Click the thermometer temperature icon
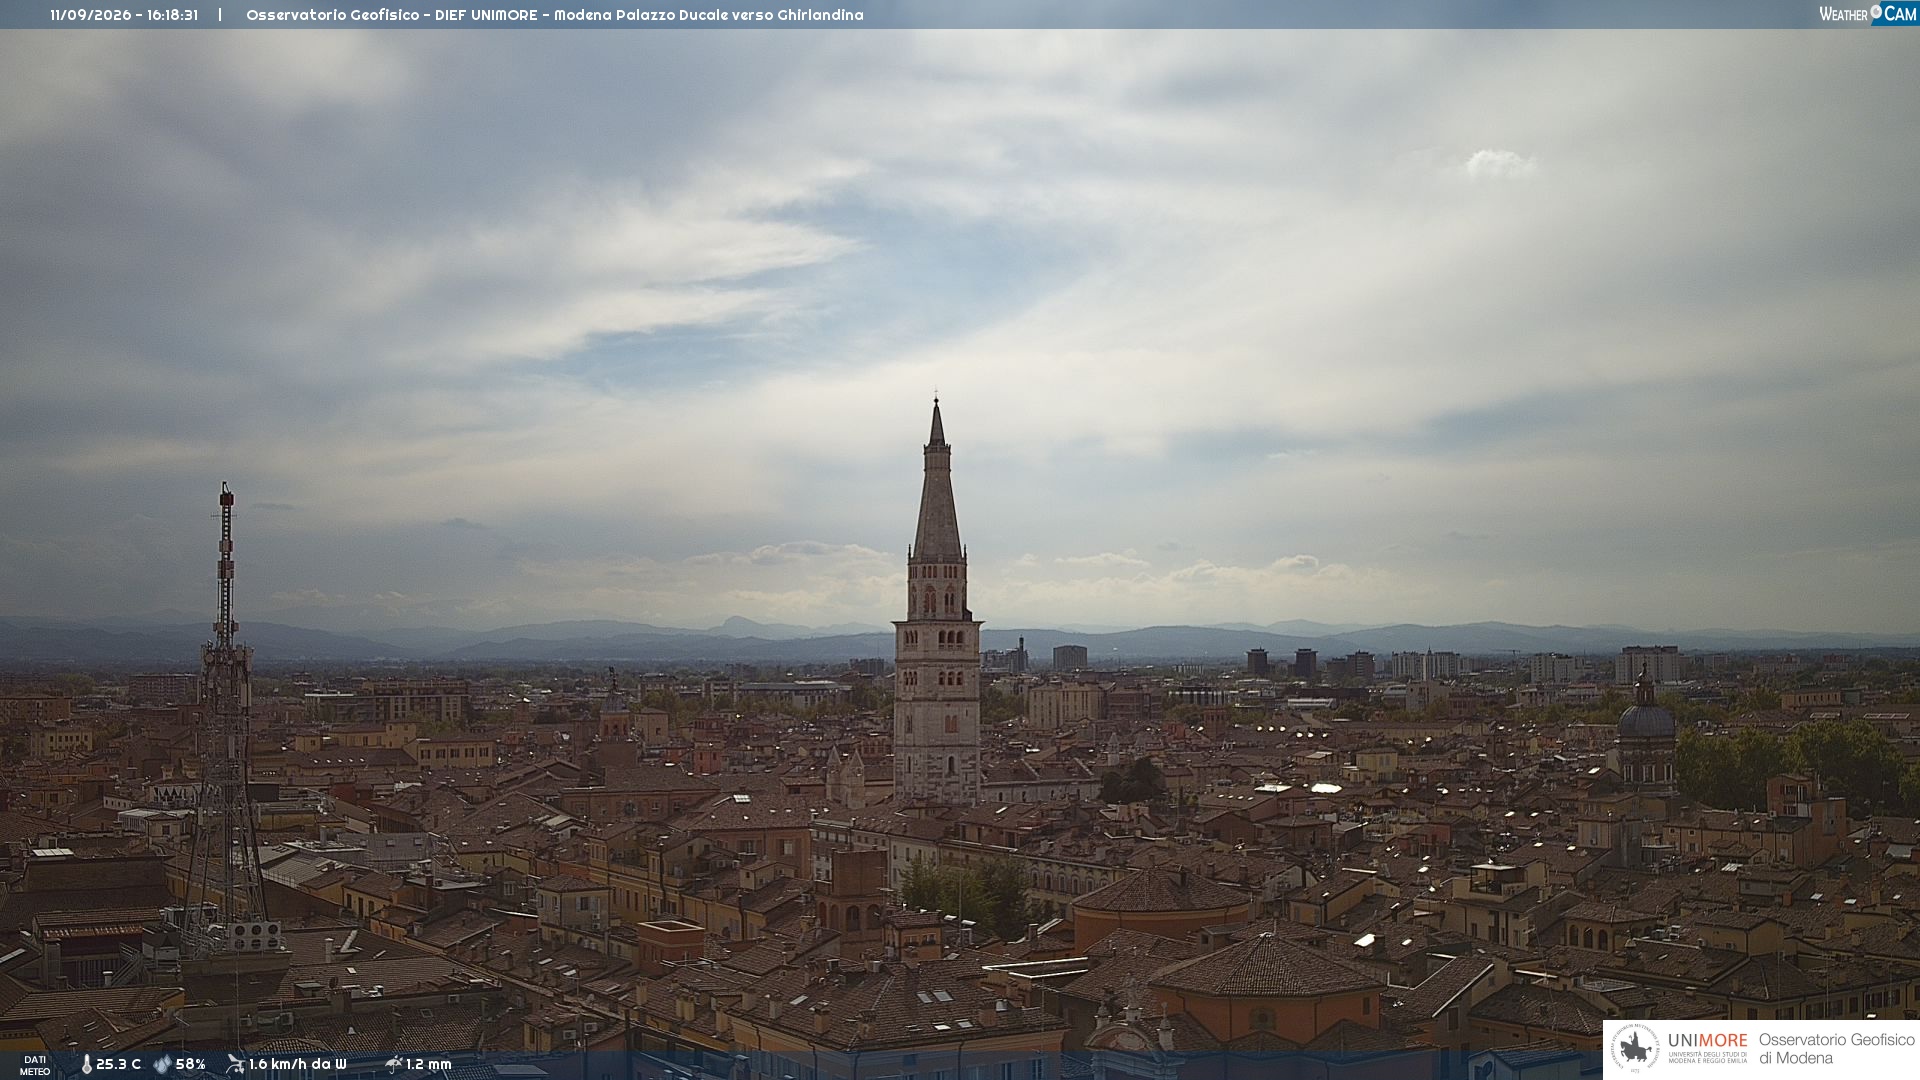 86,1064
